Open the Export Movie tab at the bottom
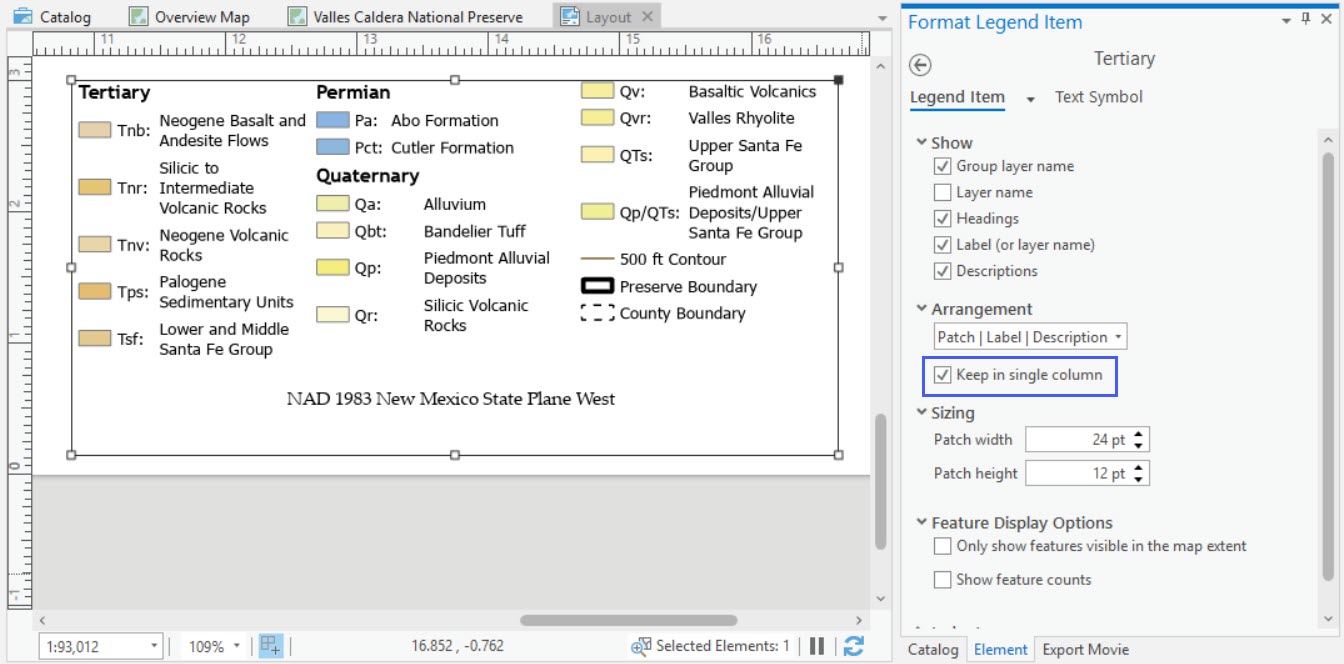The image size is (1344, 664). point(1085,650)
